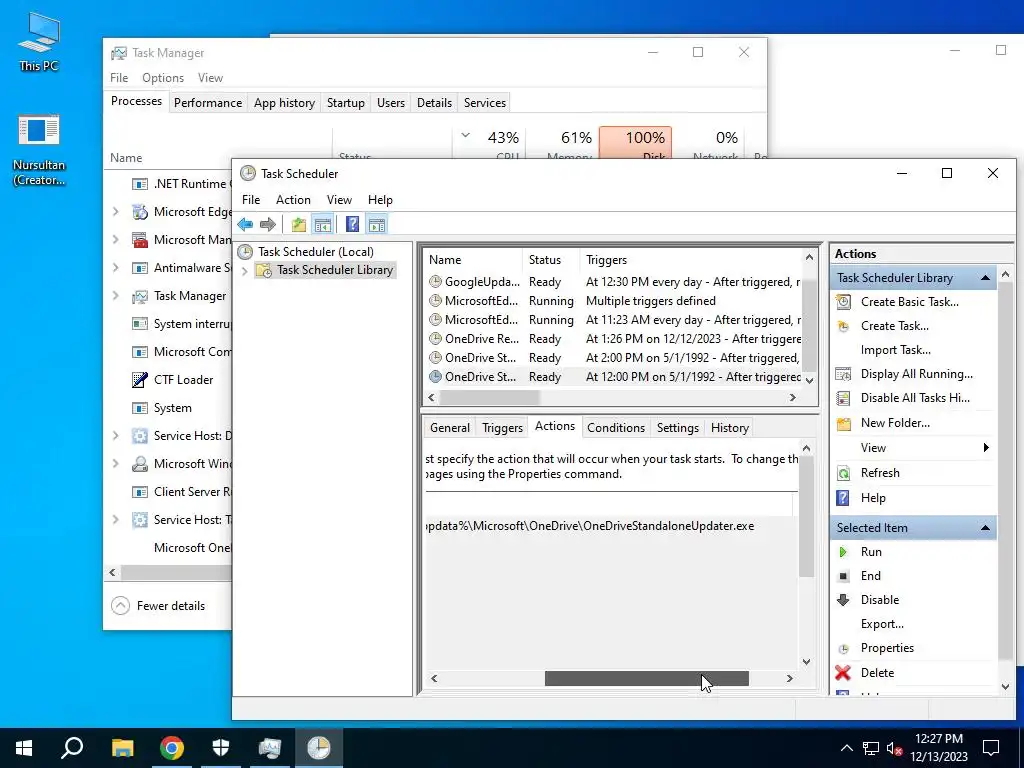Open Performance tab in Task Manager
Screen dimensions: 1024x768
tap(208, 103)
